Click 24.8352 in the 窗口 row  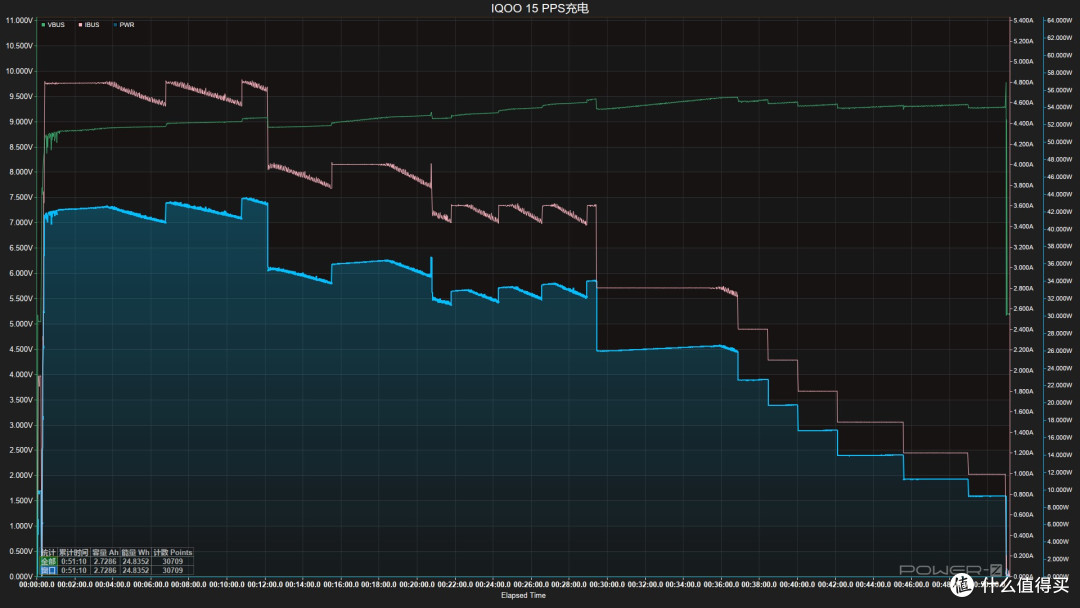click(136, 570)
